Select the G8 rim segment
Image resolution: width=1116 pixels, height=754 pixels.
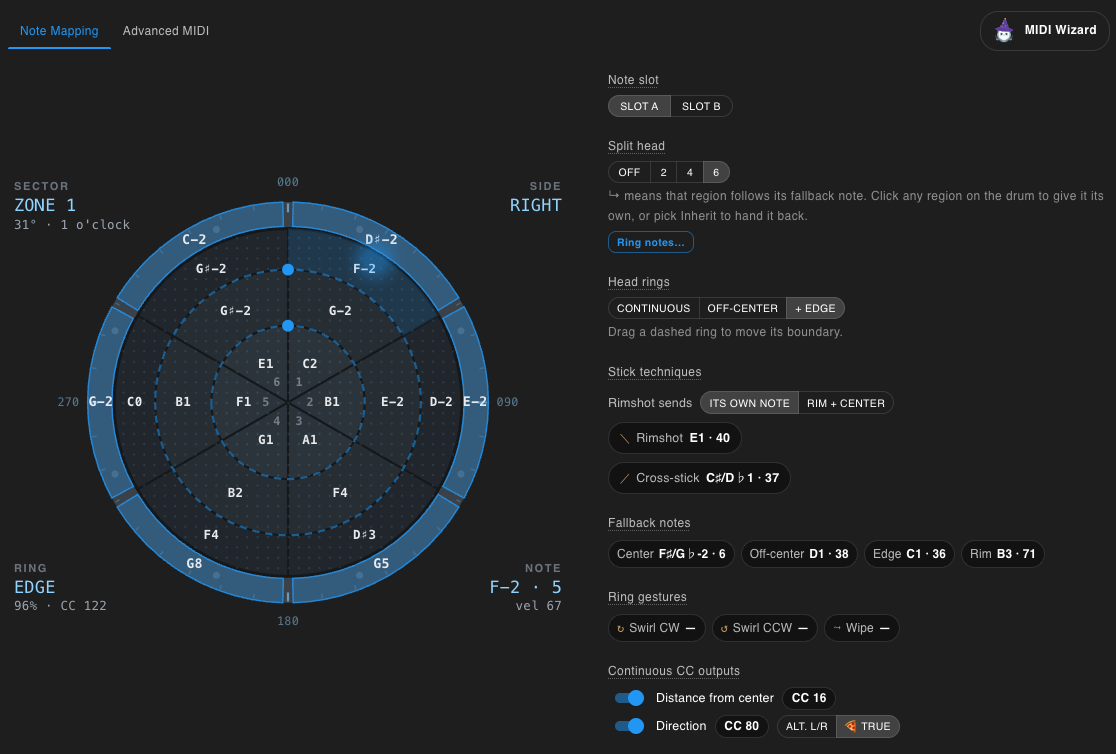pos(194,563)
